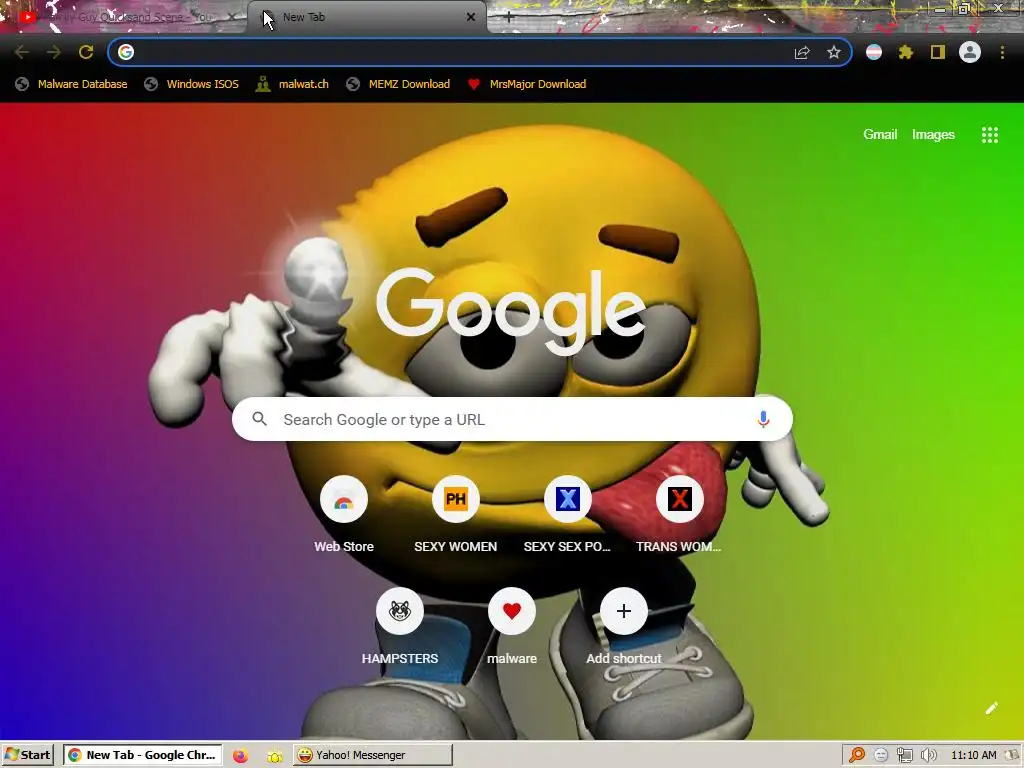
Task: Add a new shortcut tile
Action: [624, 627]
